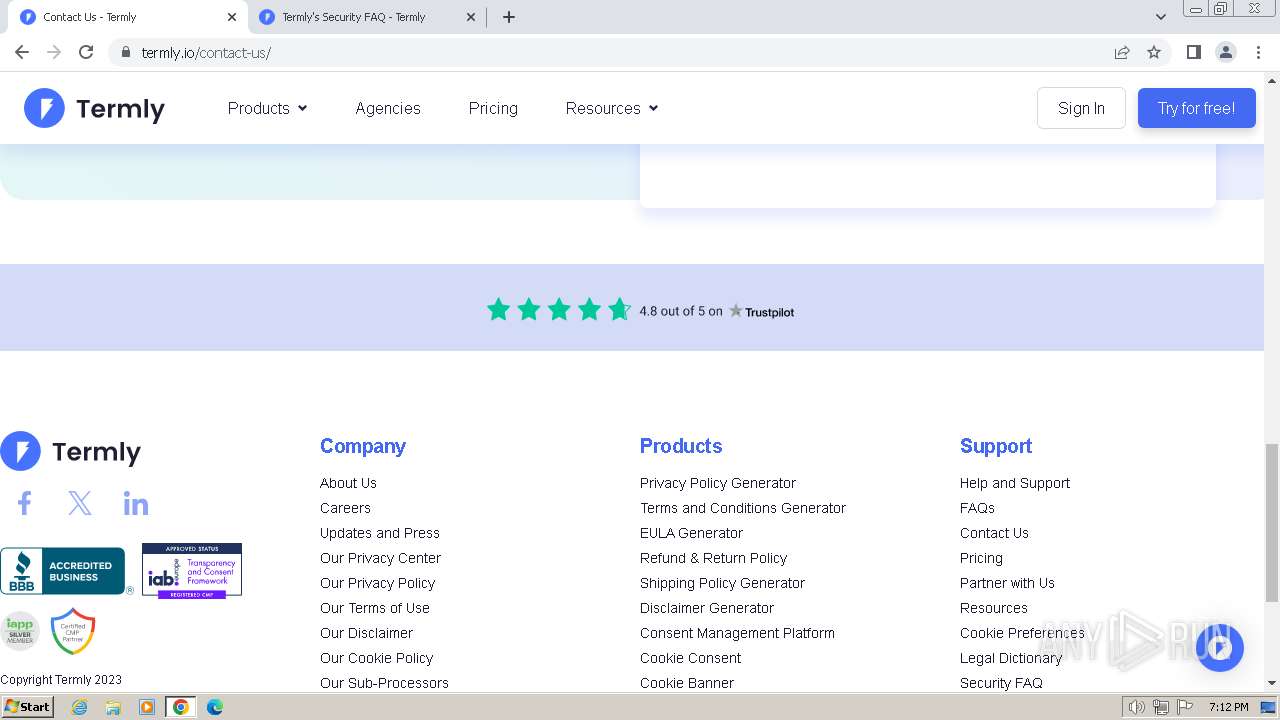Open the Chrome three-dot menu
The image size is (1280, 720).
(1258, 52)
